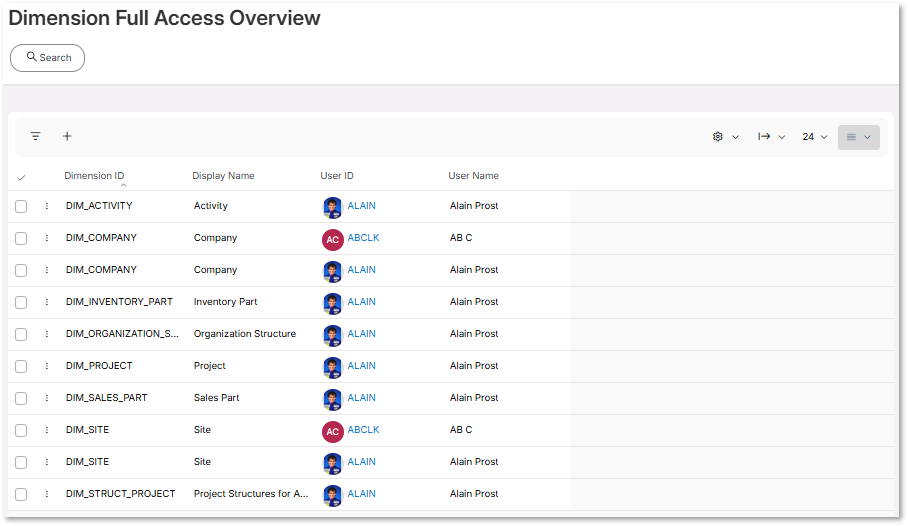The height and width of the screenshot is (526, 908).
Task: Check the DIM_COMPANY ALAIN row checkbox
Action: pos(21,270)
